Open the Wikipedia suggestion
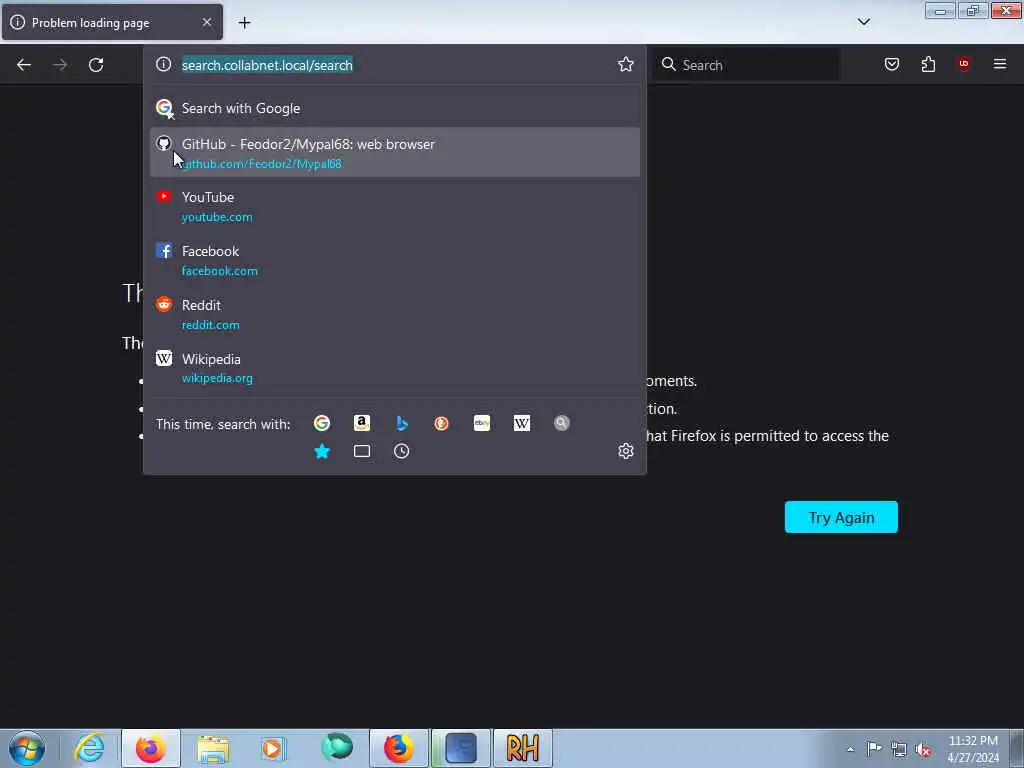Viewport: 1024px width, 768px height. pos(394,368)
